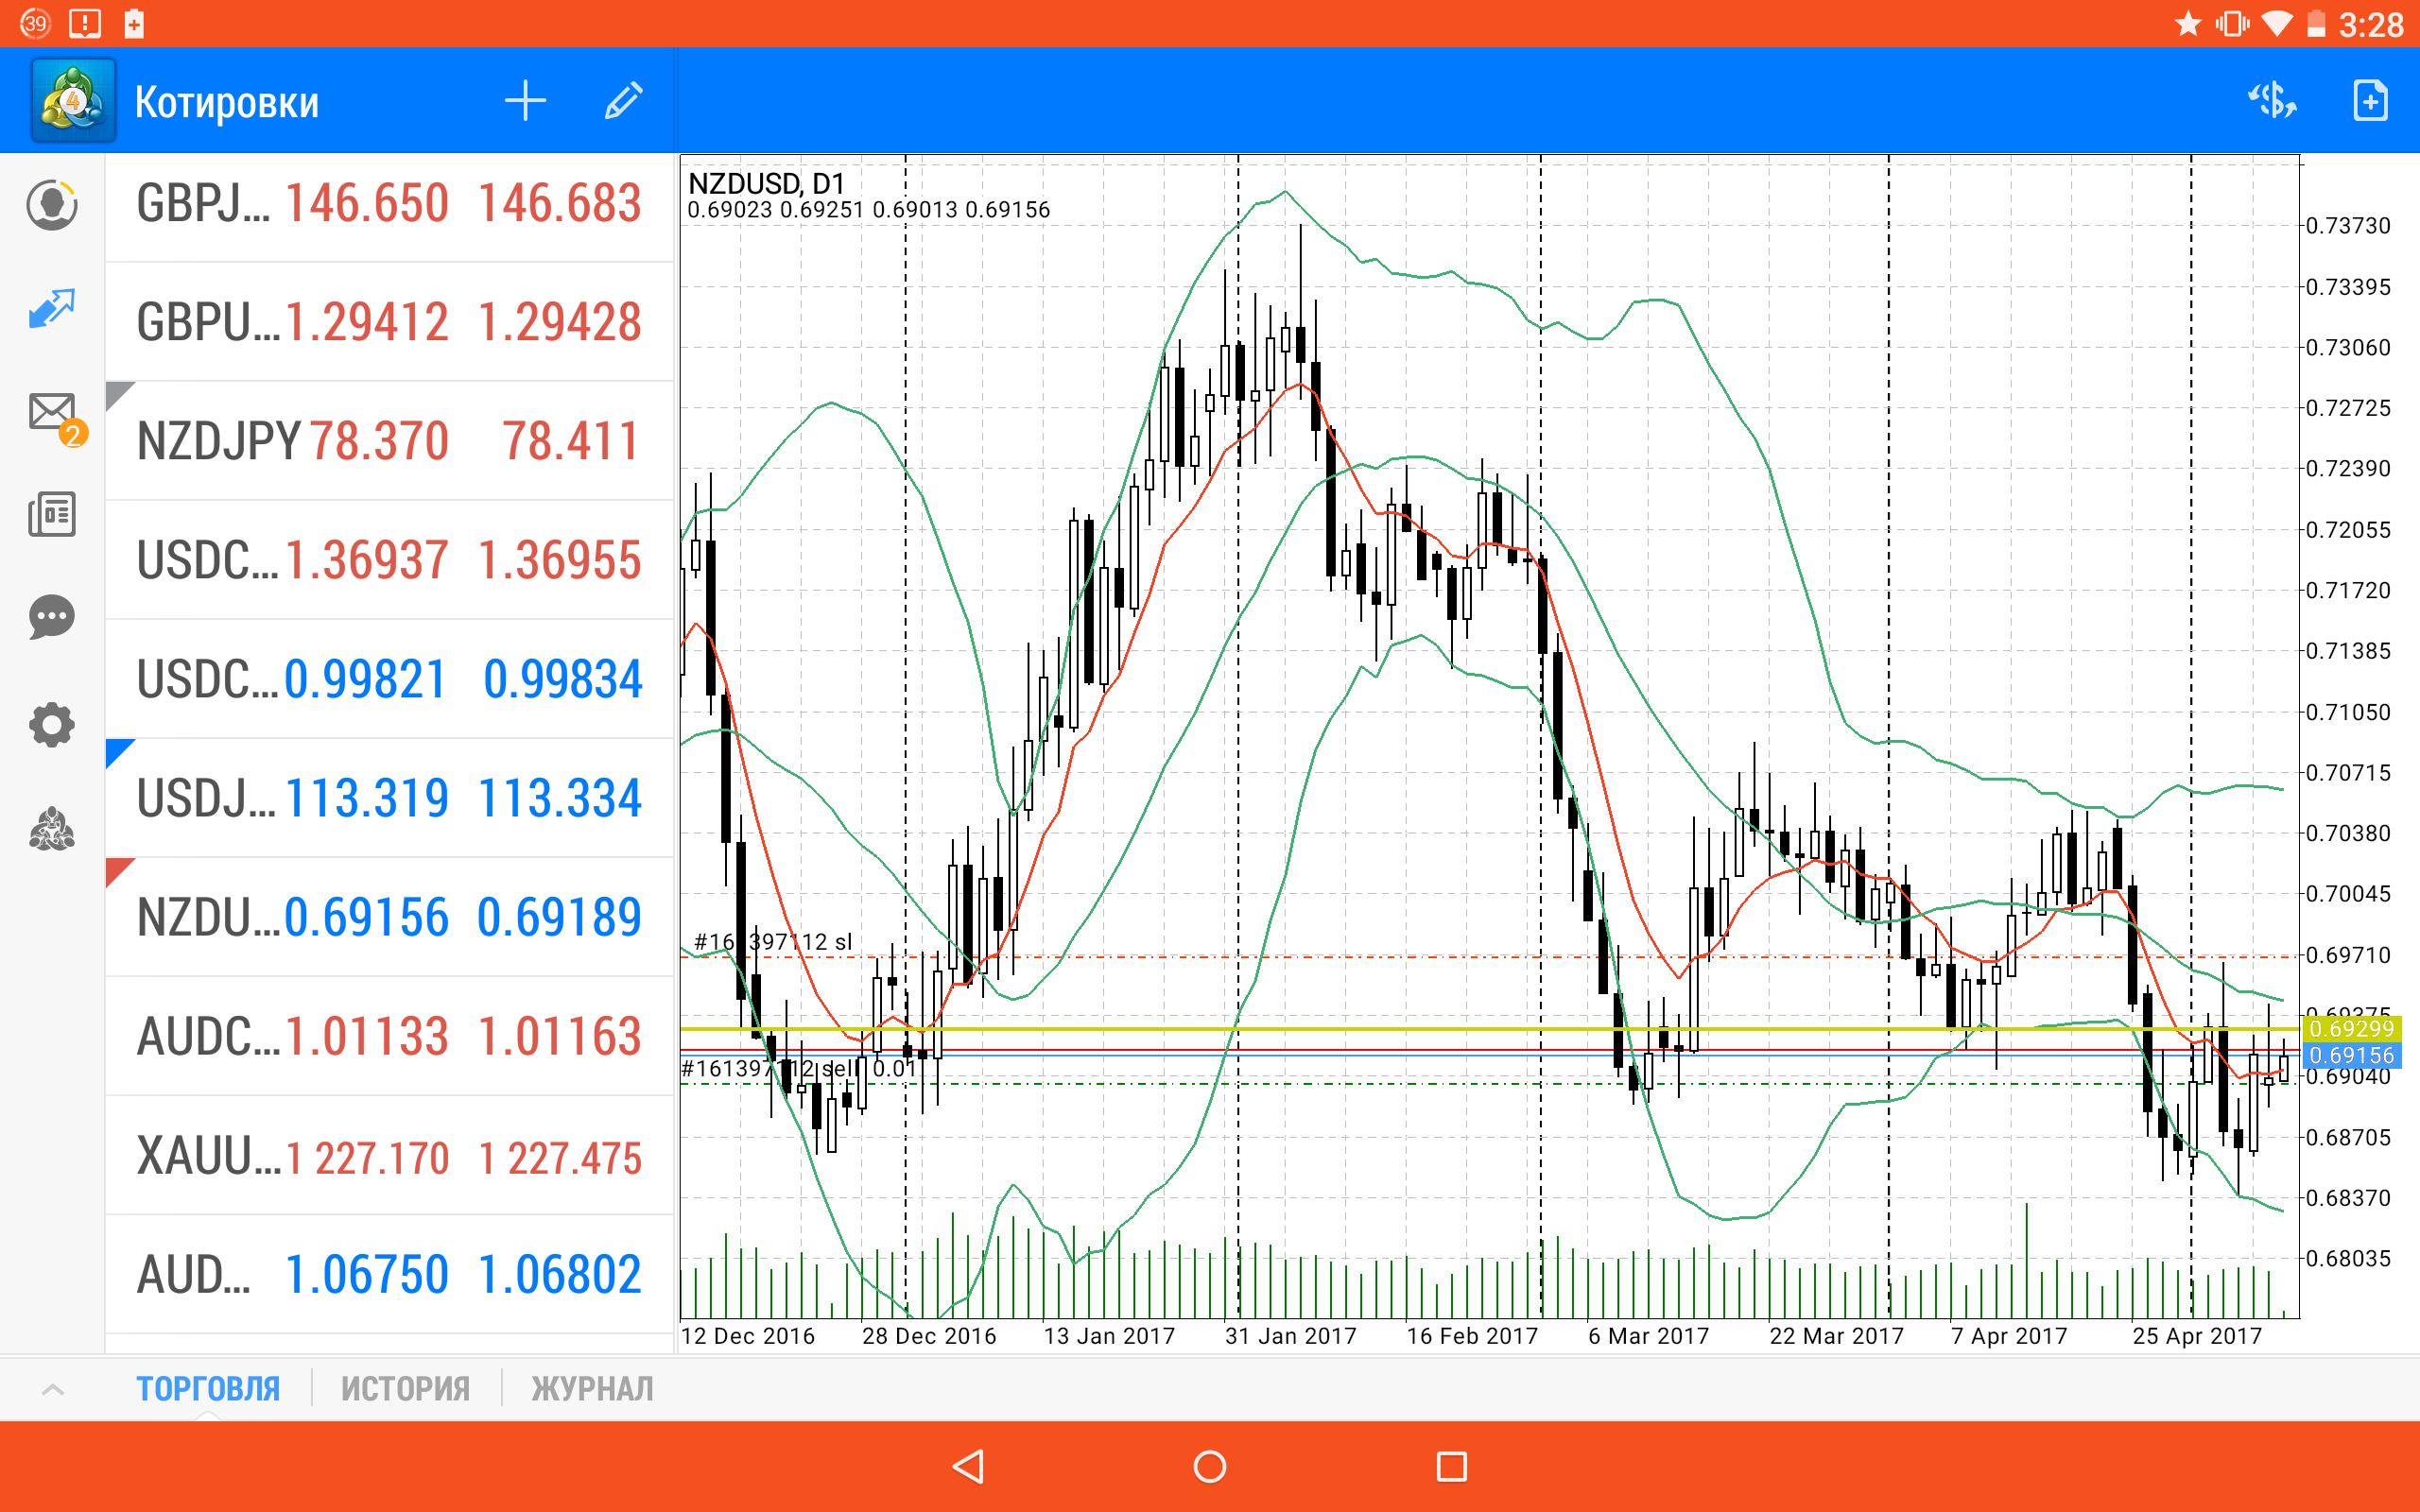Edit the quotes list with the pencil icon
This screenshot has width=2420, height=1512.
point(623,101)
